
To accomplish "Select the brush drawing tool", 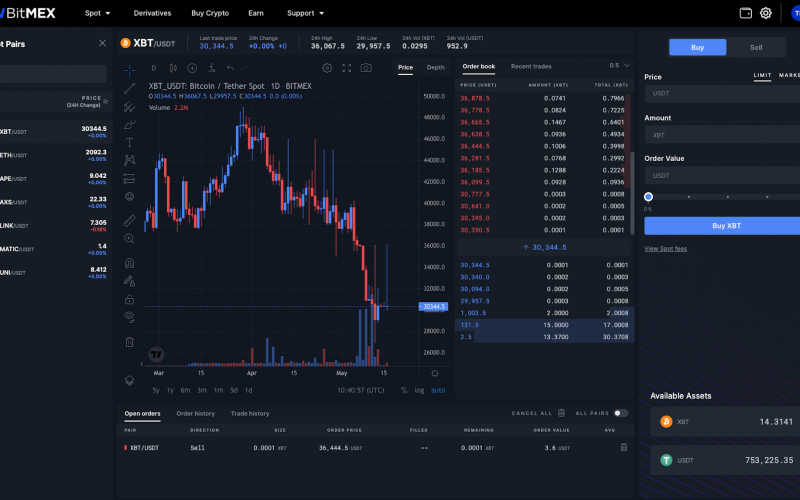I will (130, 124).
